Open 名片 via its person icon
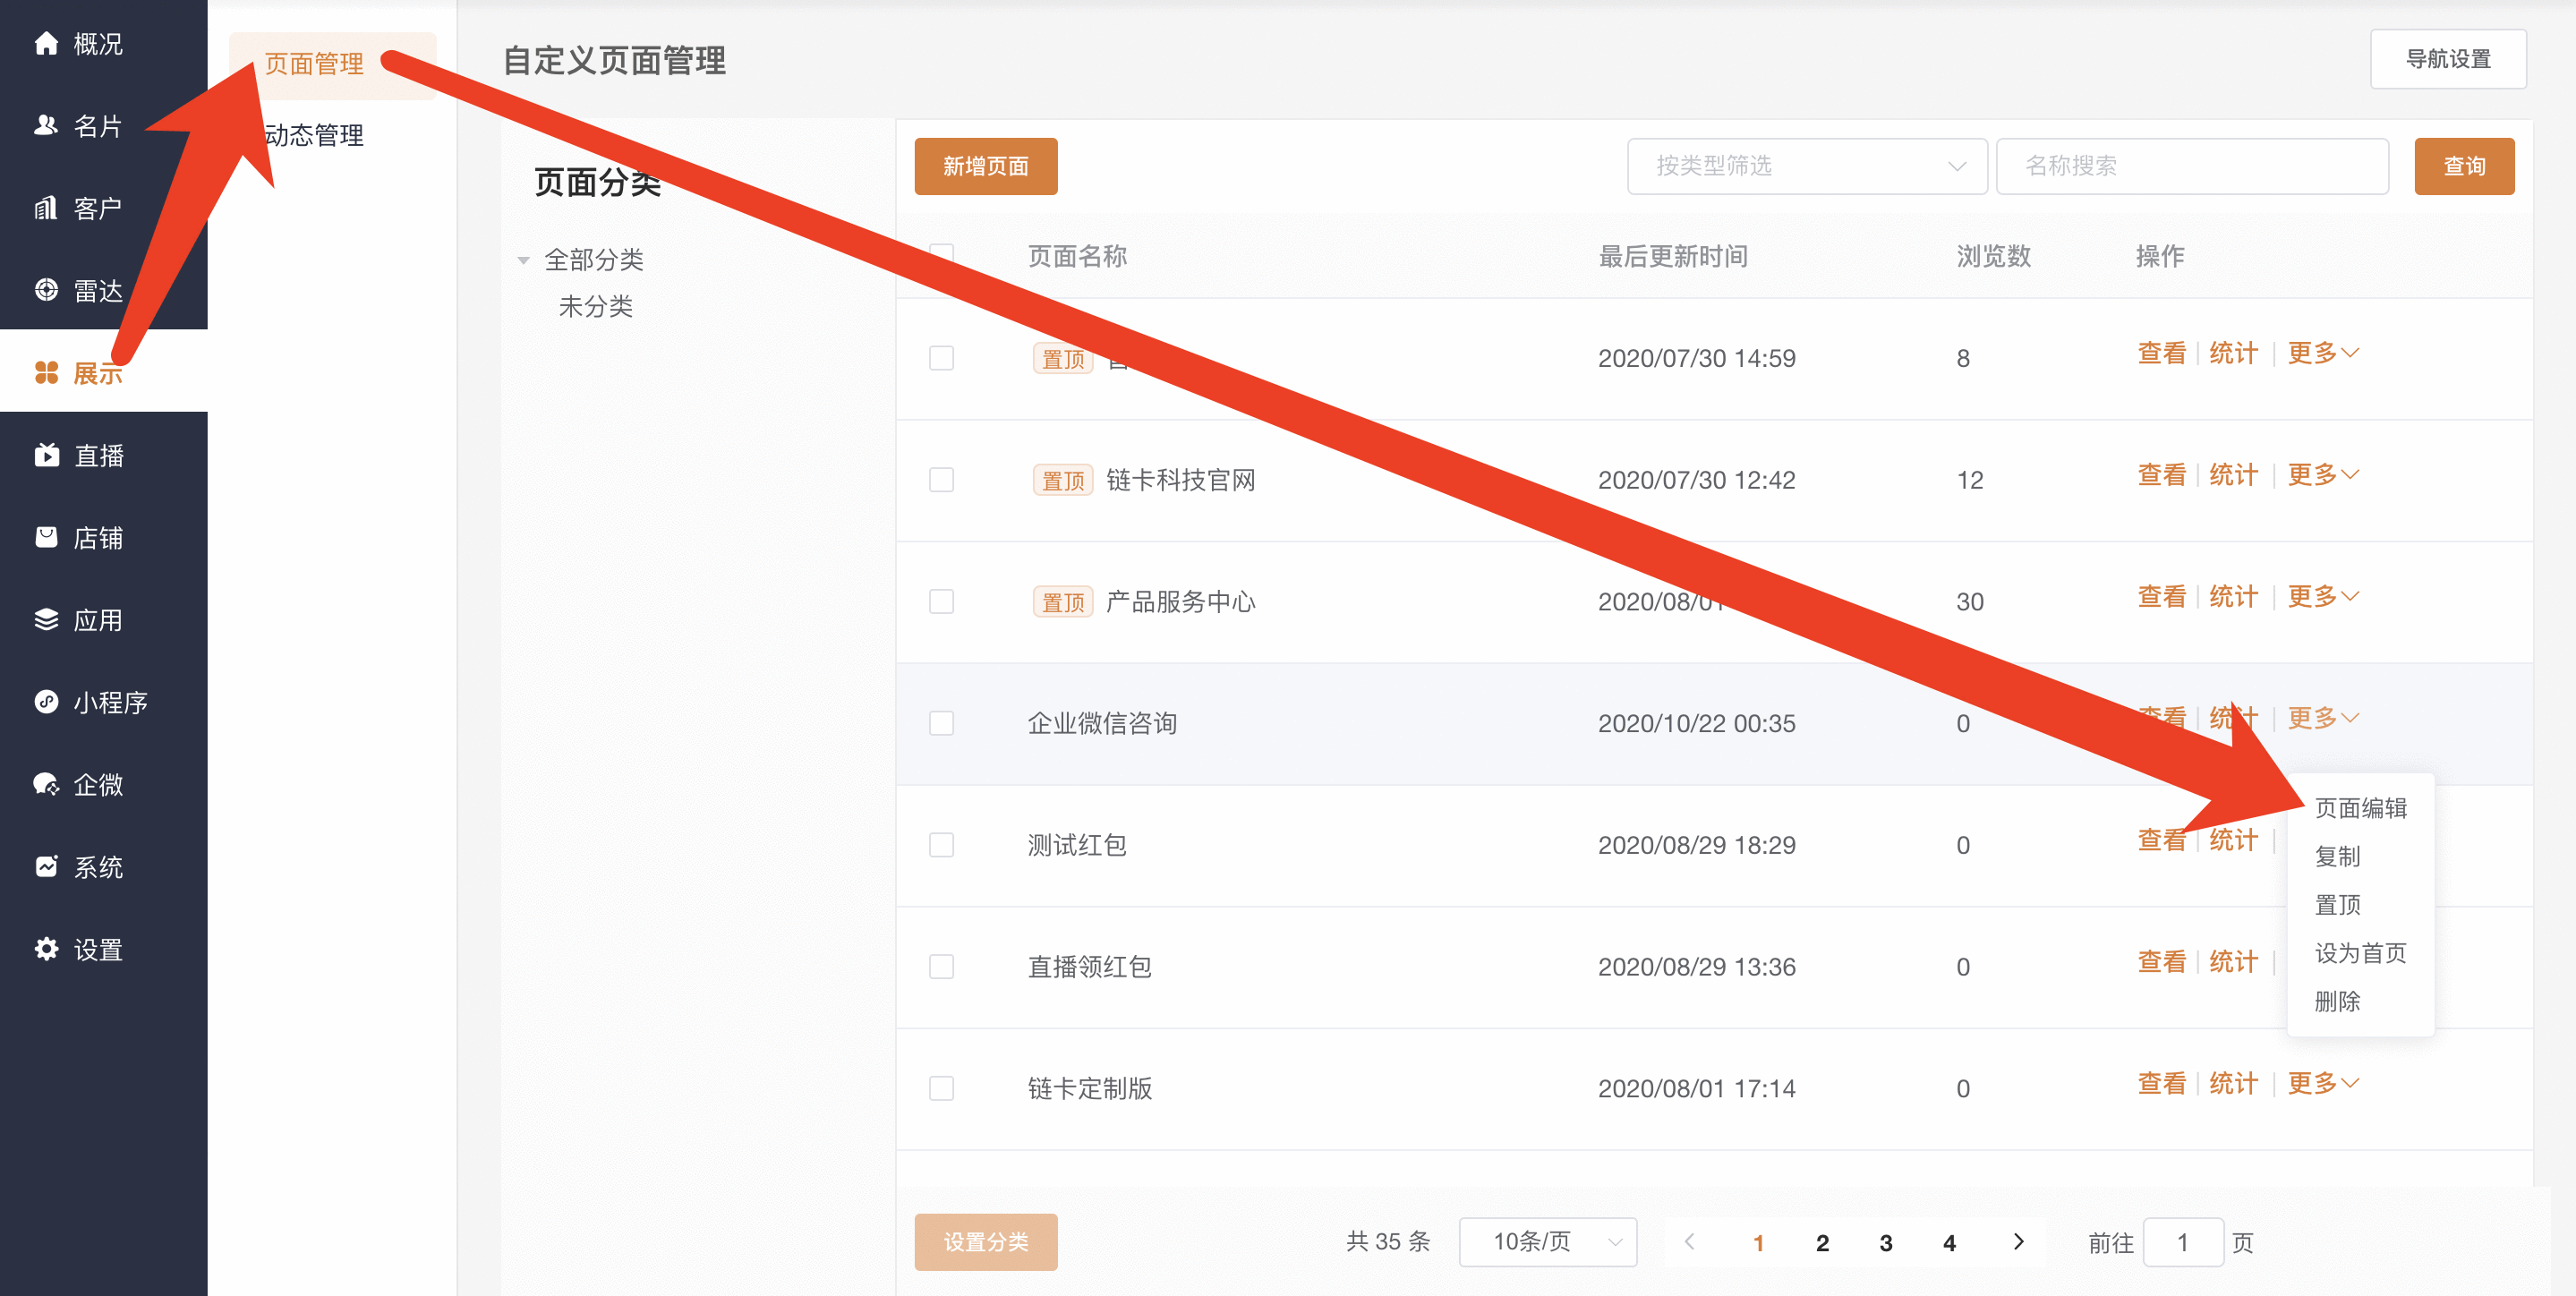Image resolution: width=2576 pixels, height=1296 pixels. (46, 125)
